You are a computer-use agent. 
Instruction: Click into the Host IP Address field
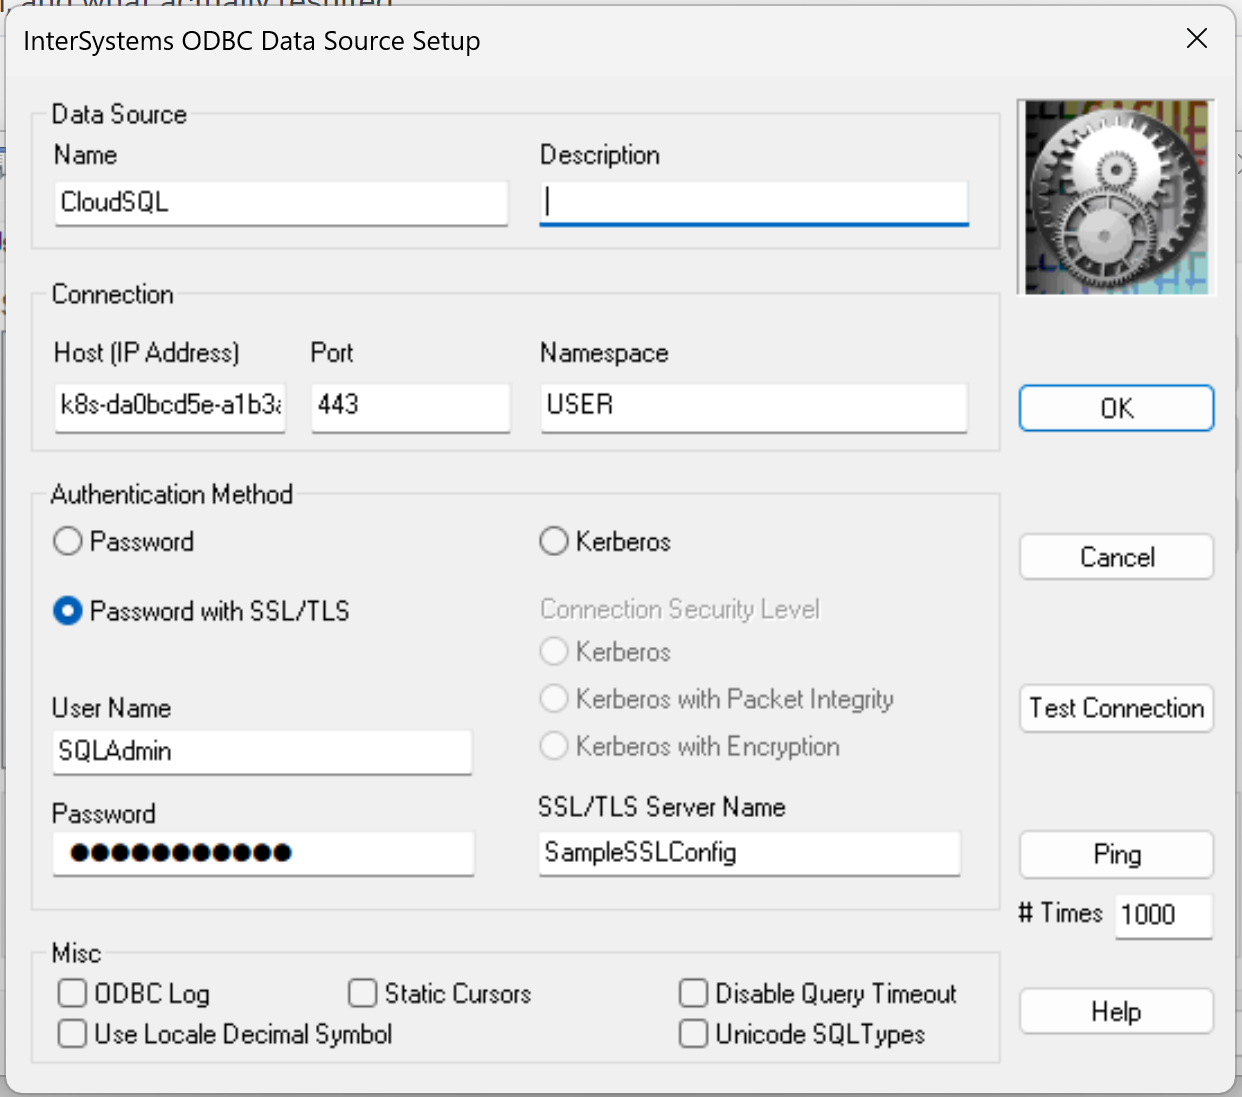170,405
